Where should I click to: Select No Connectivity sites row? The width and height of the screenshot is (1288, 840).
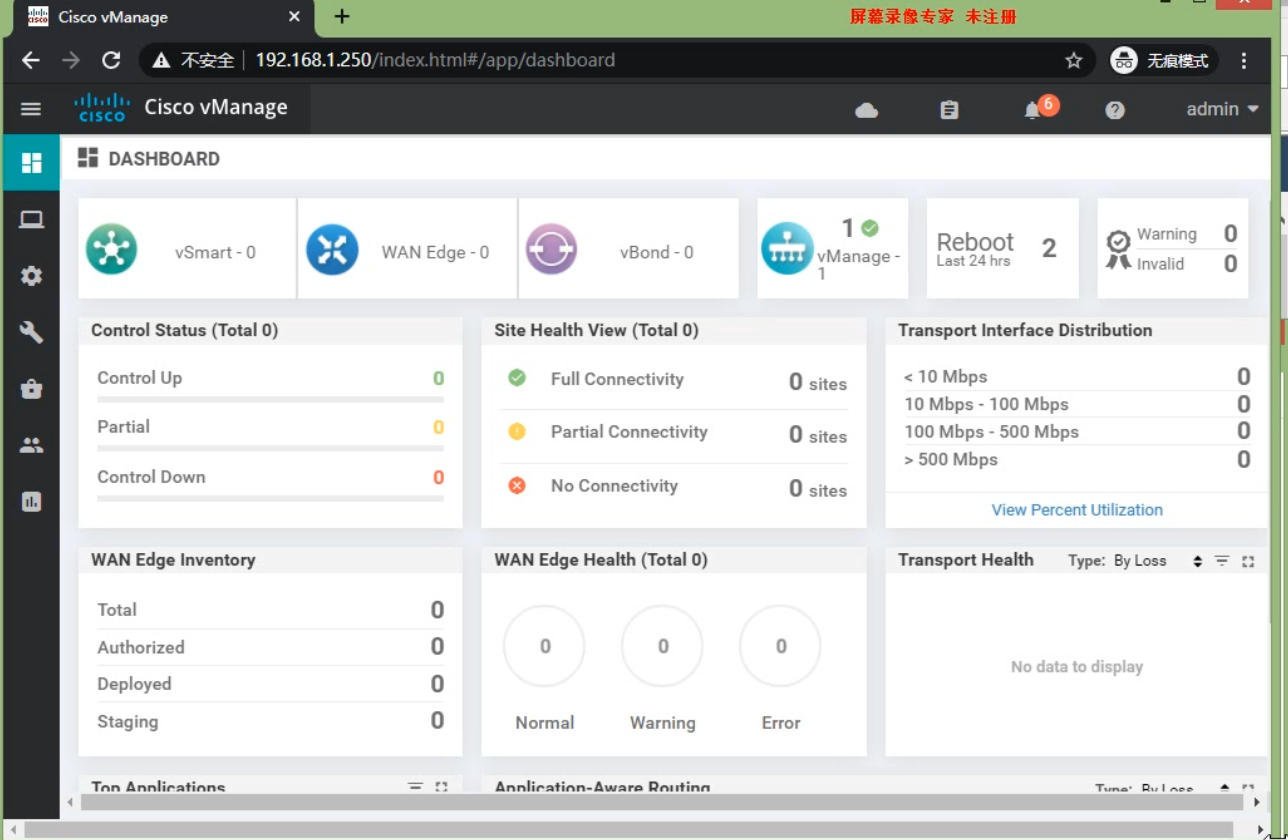click(x=674, y=487)
